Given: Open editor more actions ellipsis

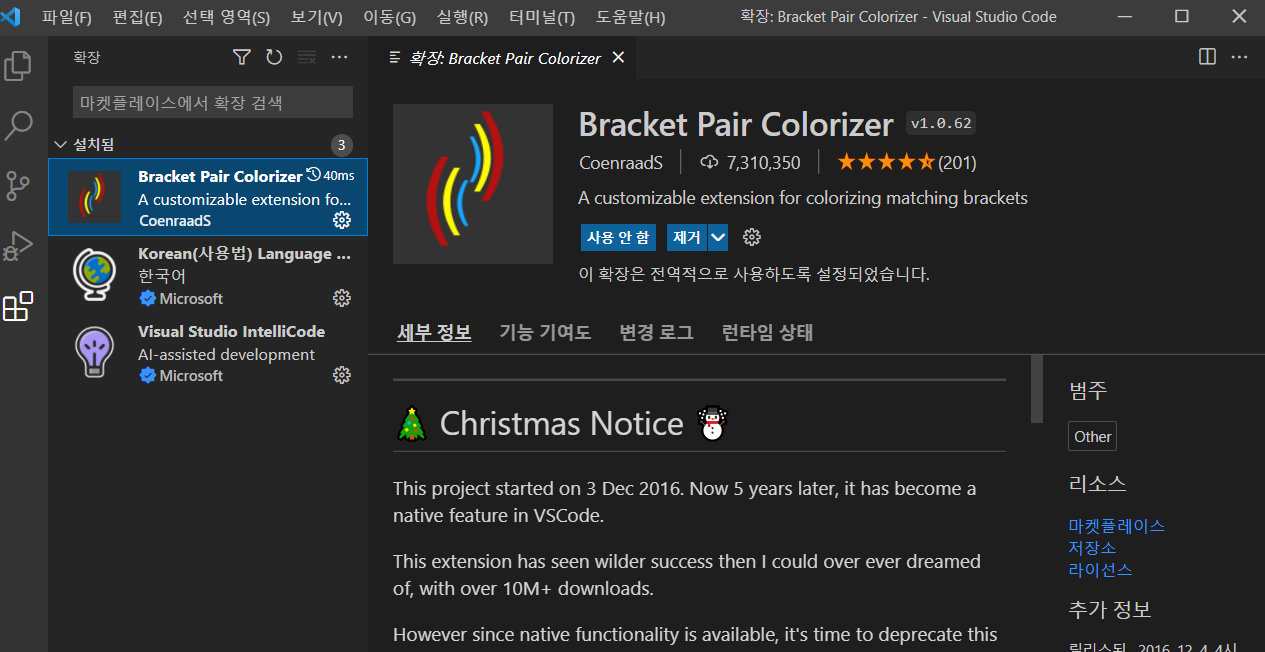Looking at the screenshot, I should (1239, 57).
